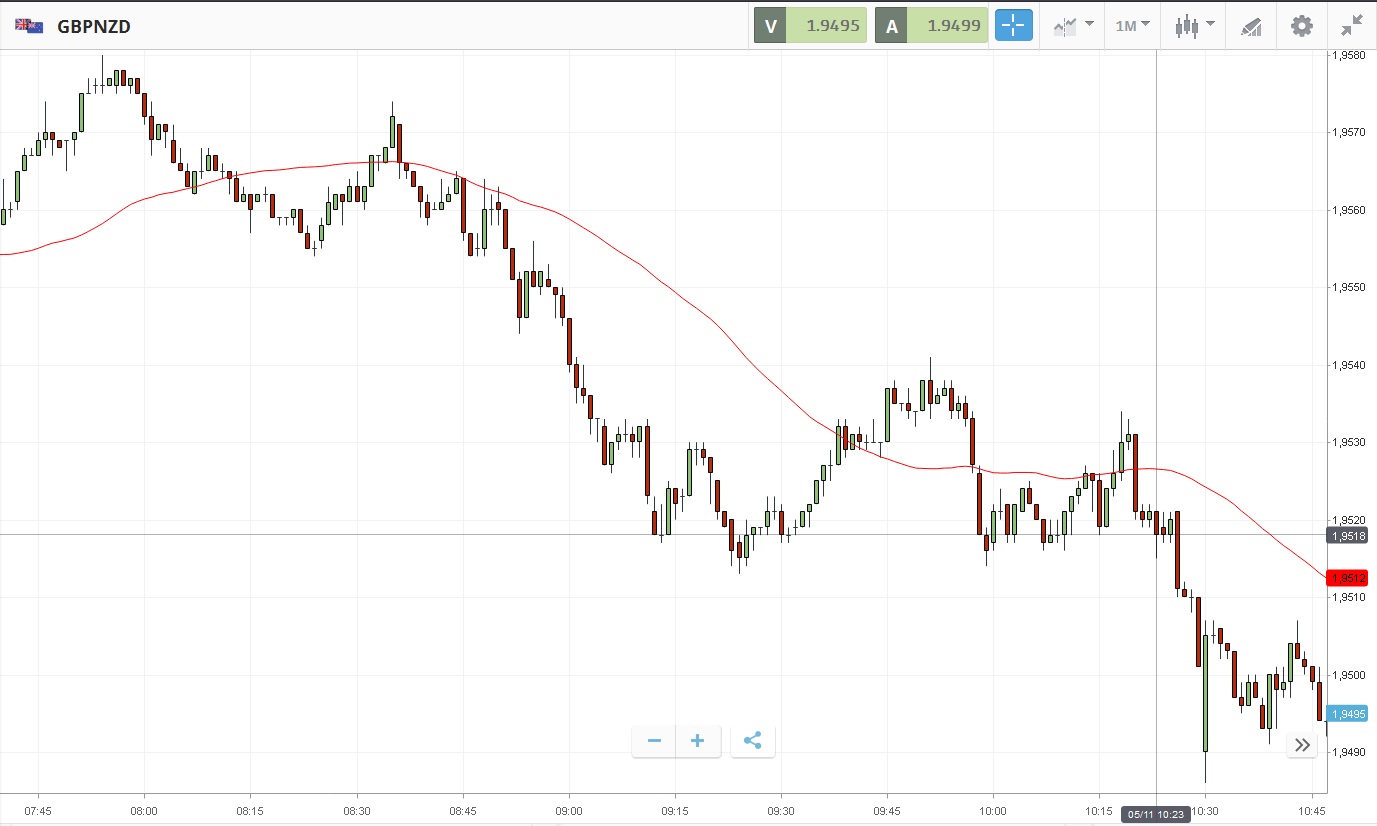
Task: Select the drawing tools icon
Action: coord(1251,26)
